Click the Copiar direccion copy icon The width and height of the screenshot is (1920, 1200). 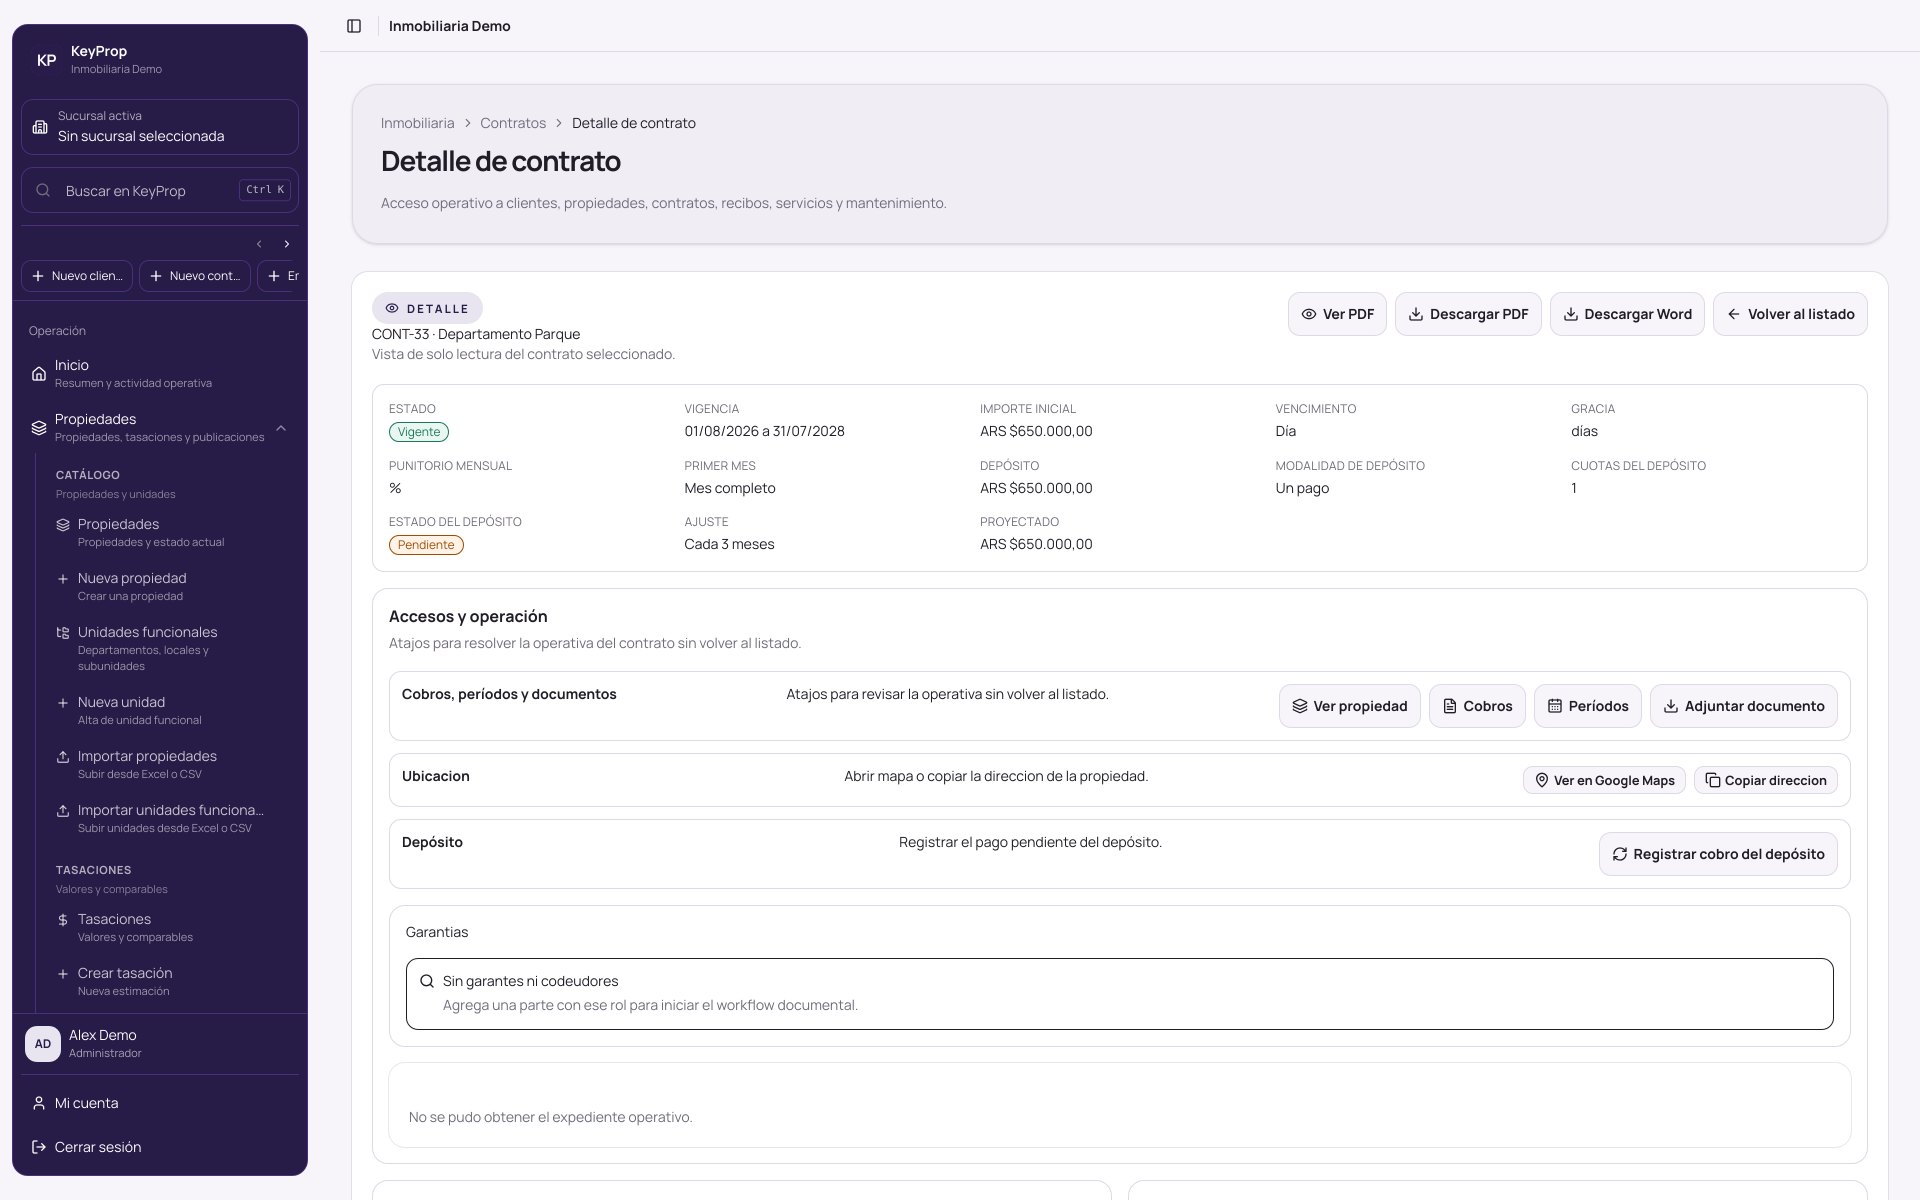coord(1713,781)
